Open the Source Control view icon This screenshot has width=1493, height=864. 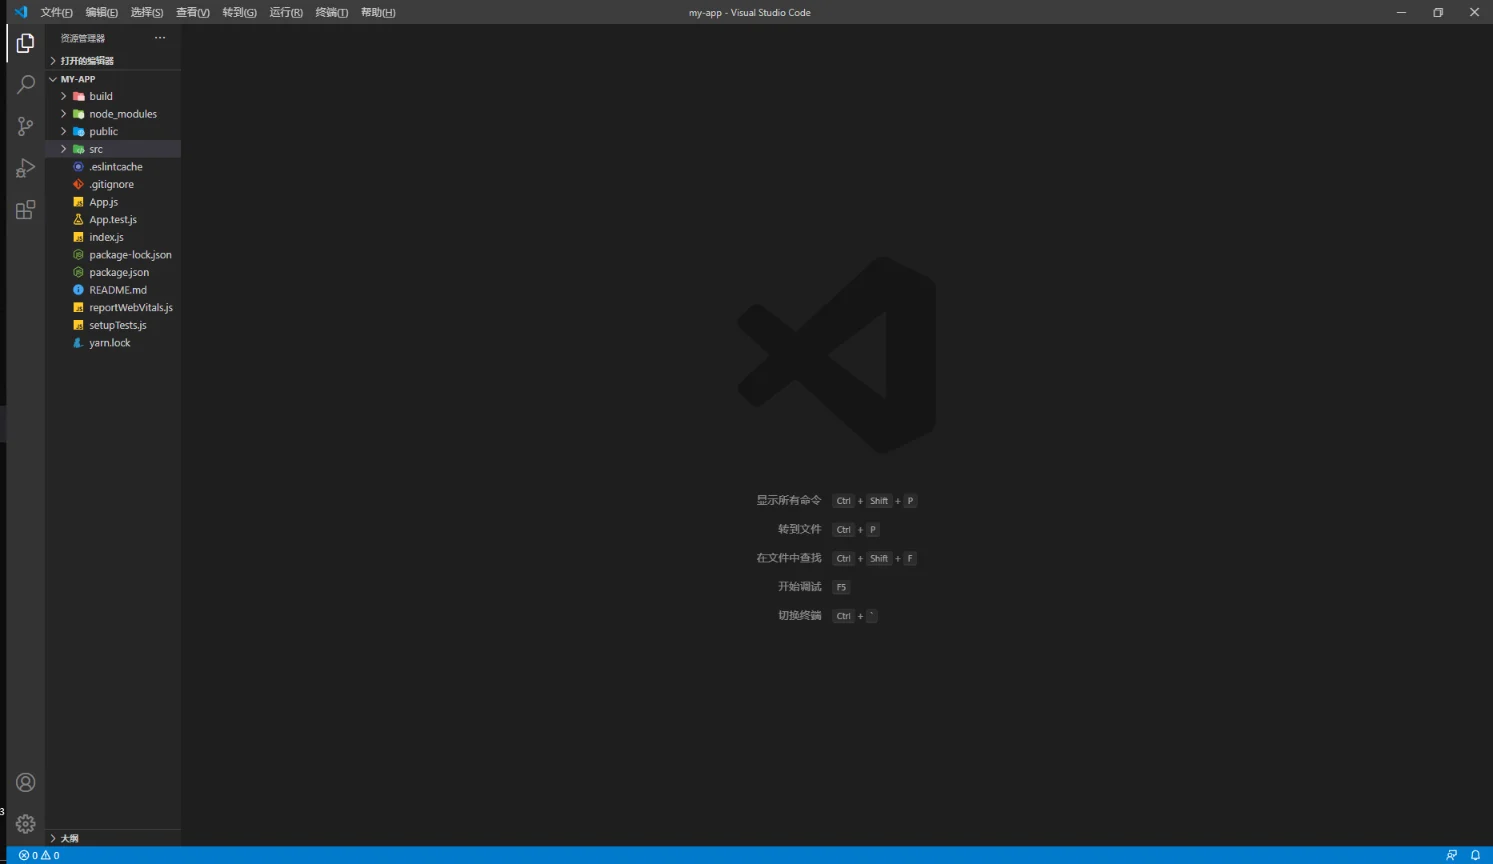pos(25,127)
